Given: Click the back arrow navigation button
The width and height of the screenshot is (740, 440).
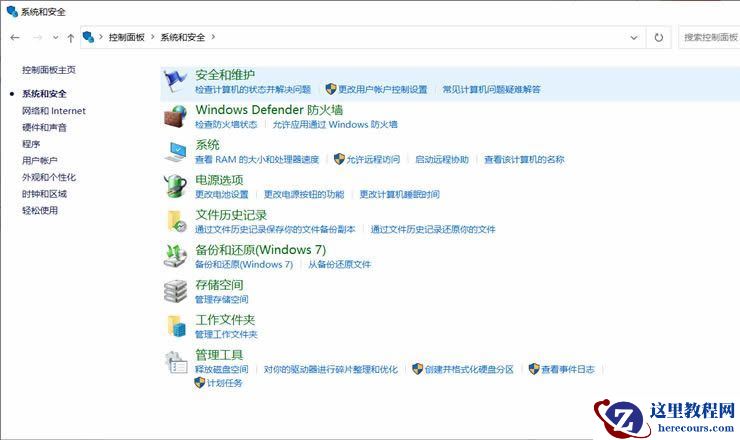Looking at the screenshot, I should click(15, 37).
